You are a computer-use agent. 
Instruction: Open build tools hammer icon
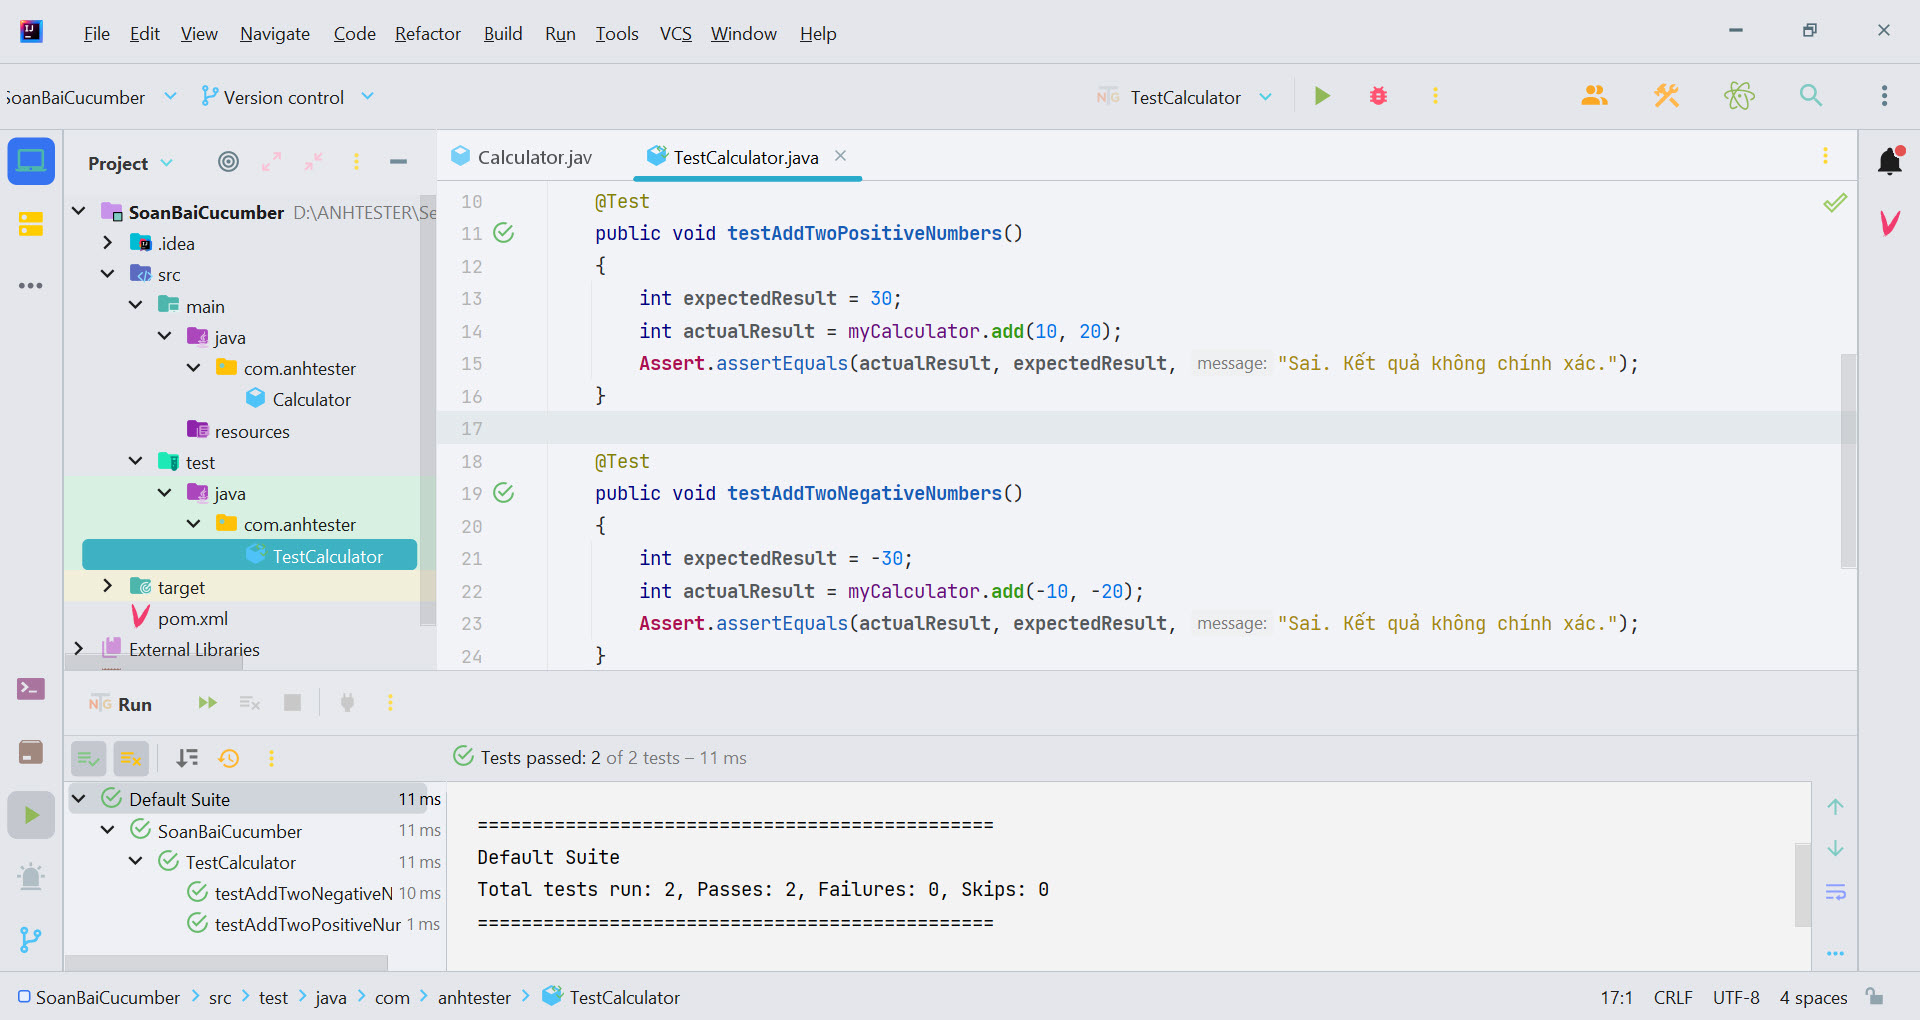pos(1666,96)
